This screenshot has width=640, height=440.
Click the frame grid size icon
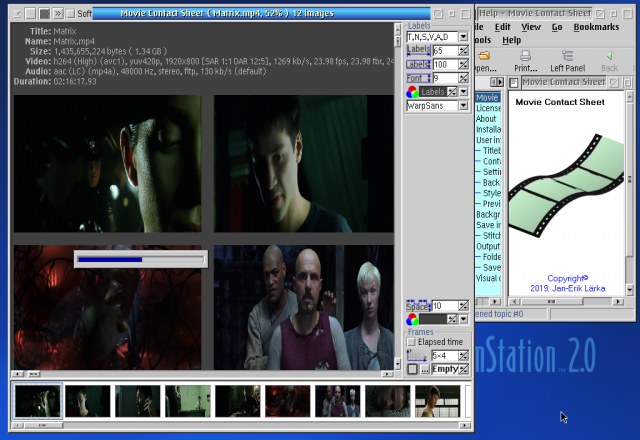coord(415,355)
